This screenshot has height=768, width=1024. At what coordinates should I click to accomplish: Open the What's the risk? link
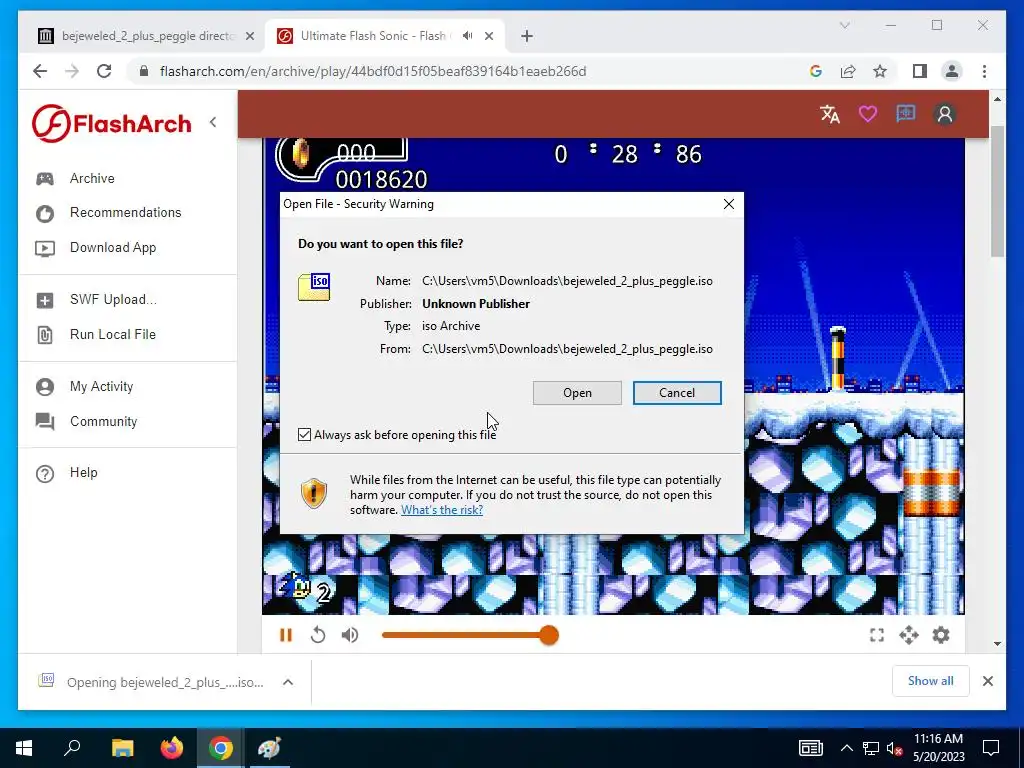pos(442,510)
